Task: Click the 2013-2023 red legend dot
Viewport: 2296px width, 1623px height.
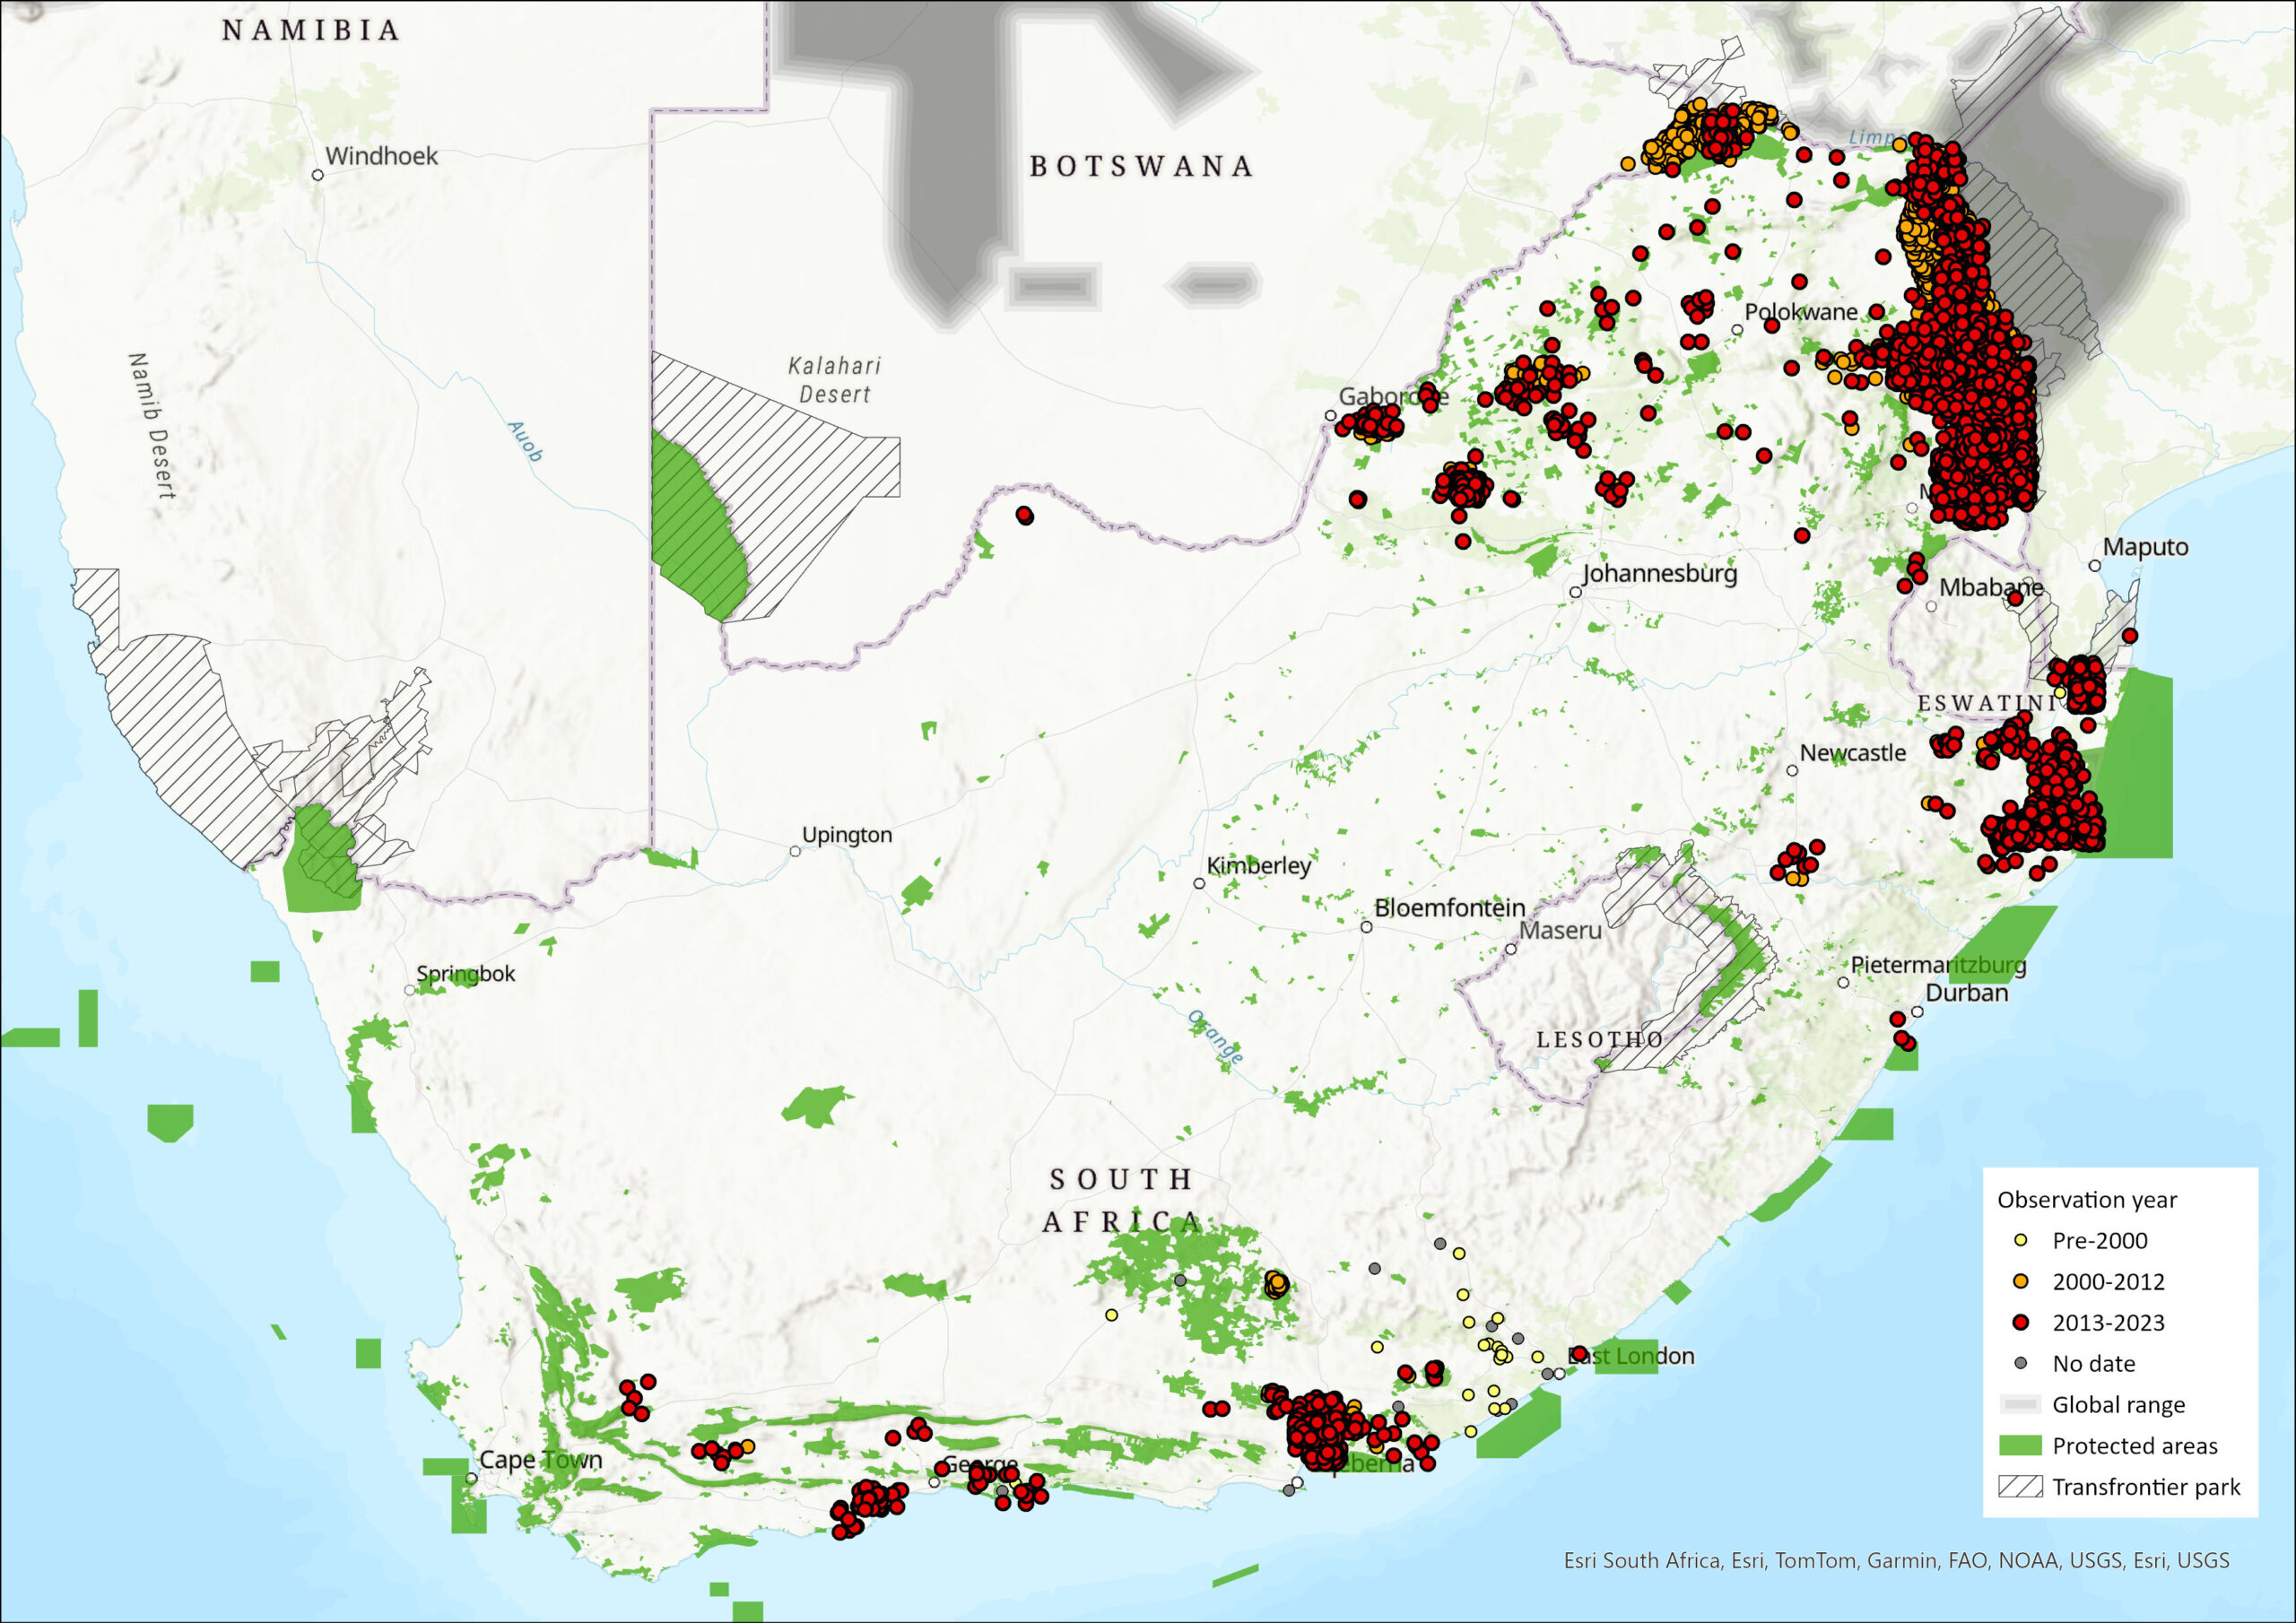Action: pos(2020,1322)
